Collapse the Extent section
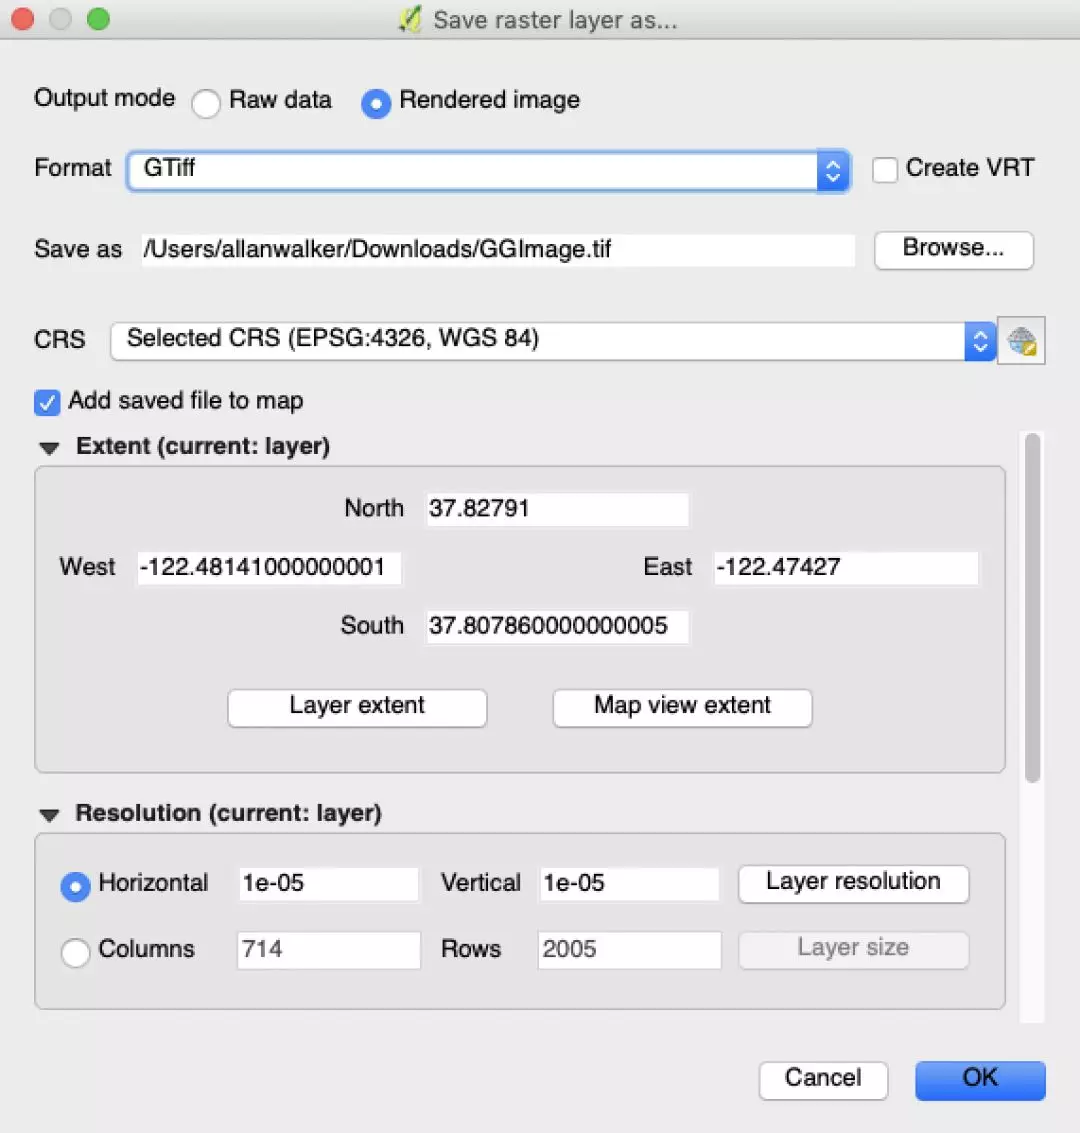The width and height of the screenshot is (1080, 1133). 49,448
